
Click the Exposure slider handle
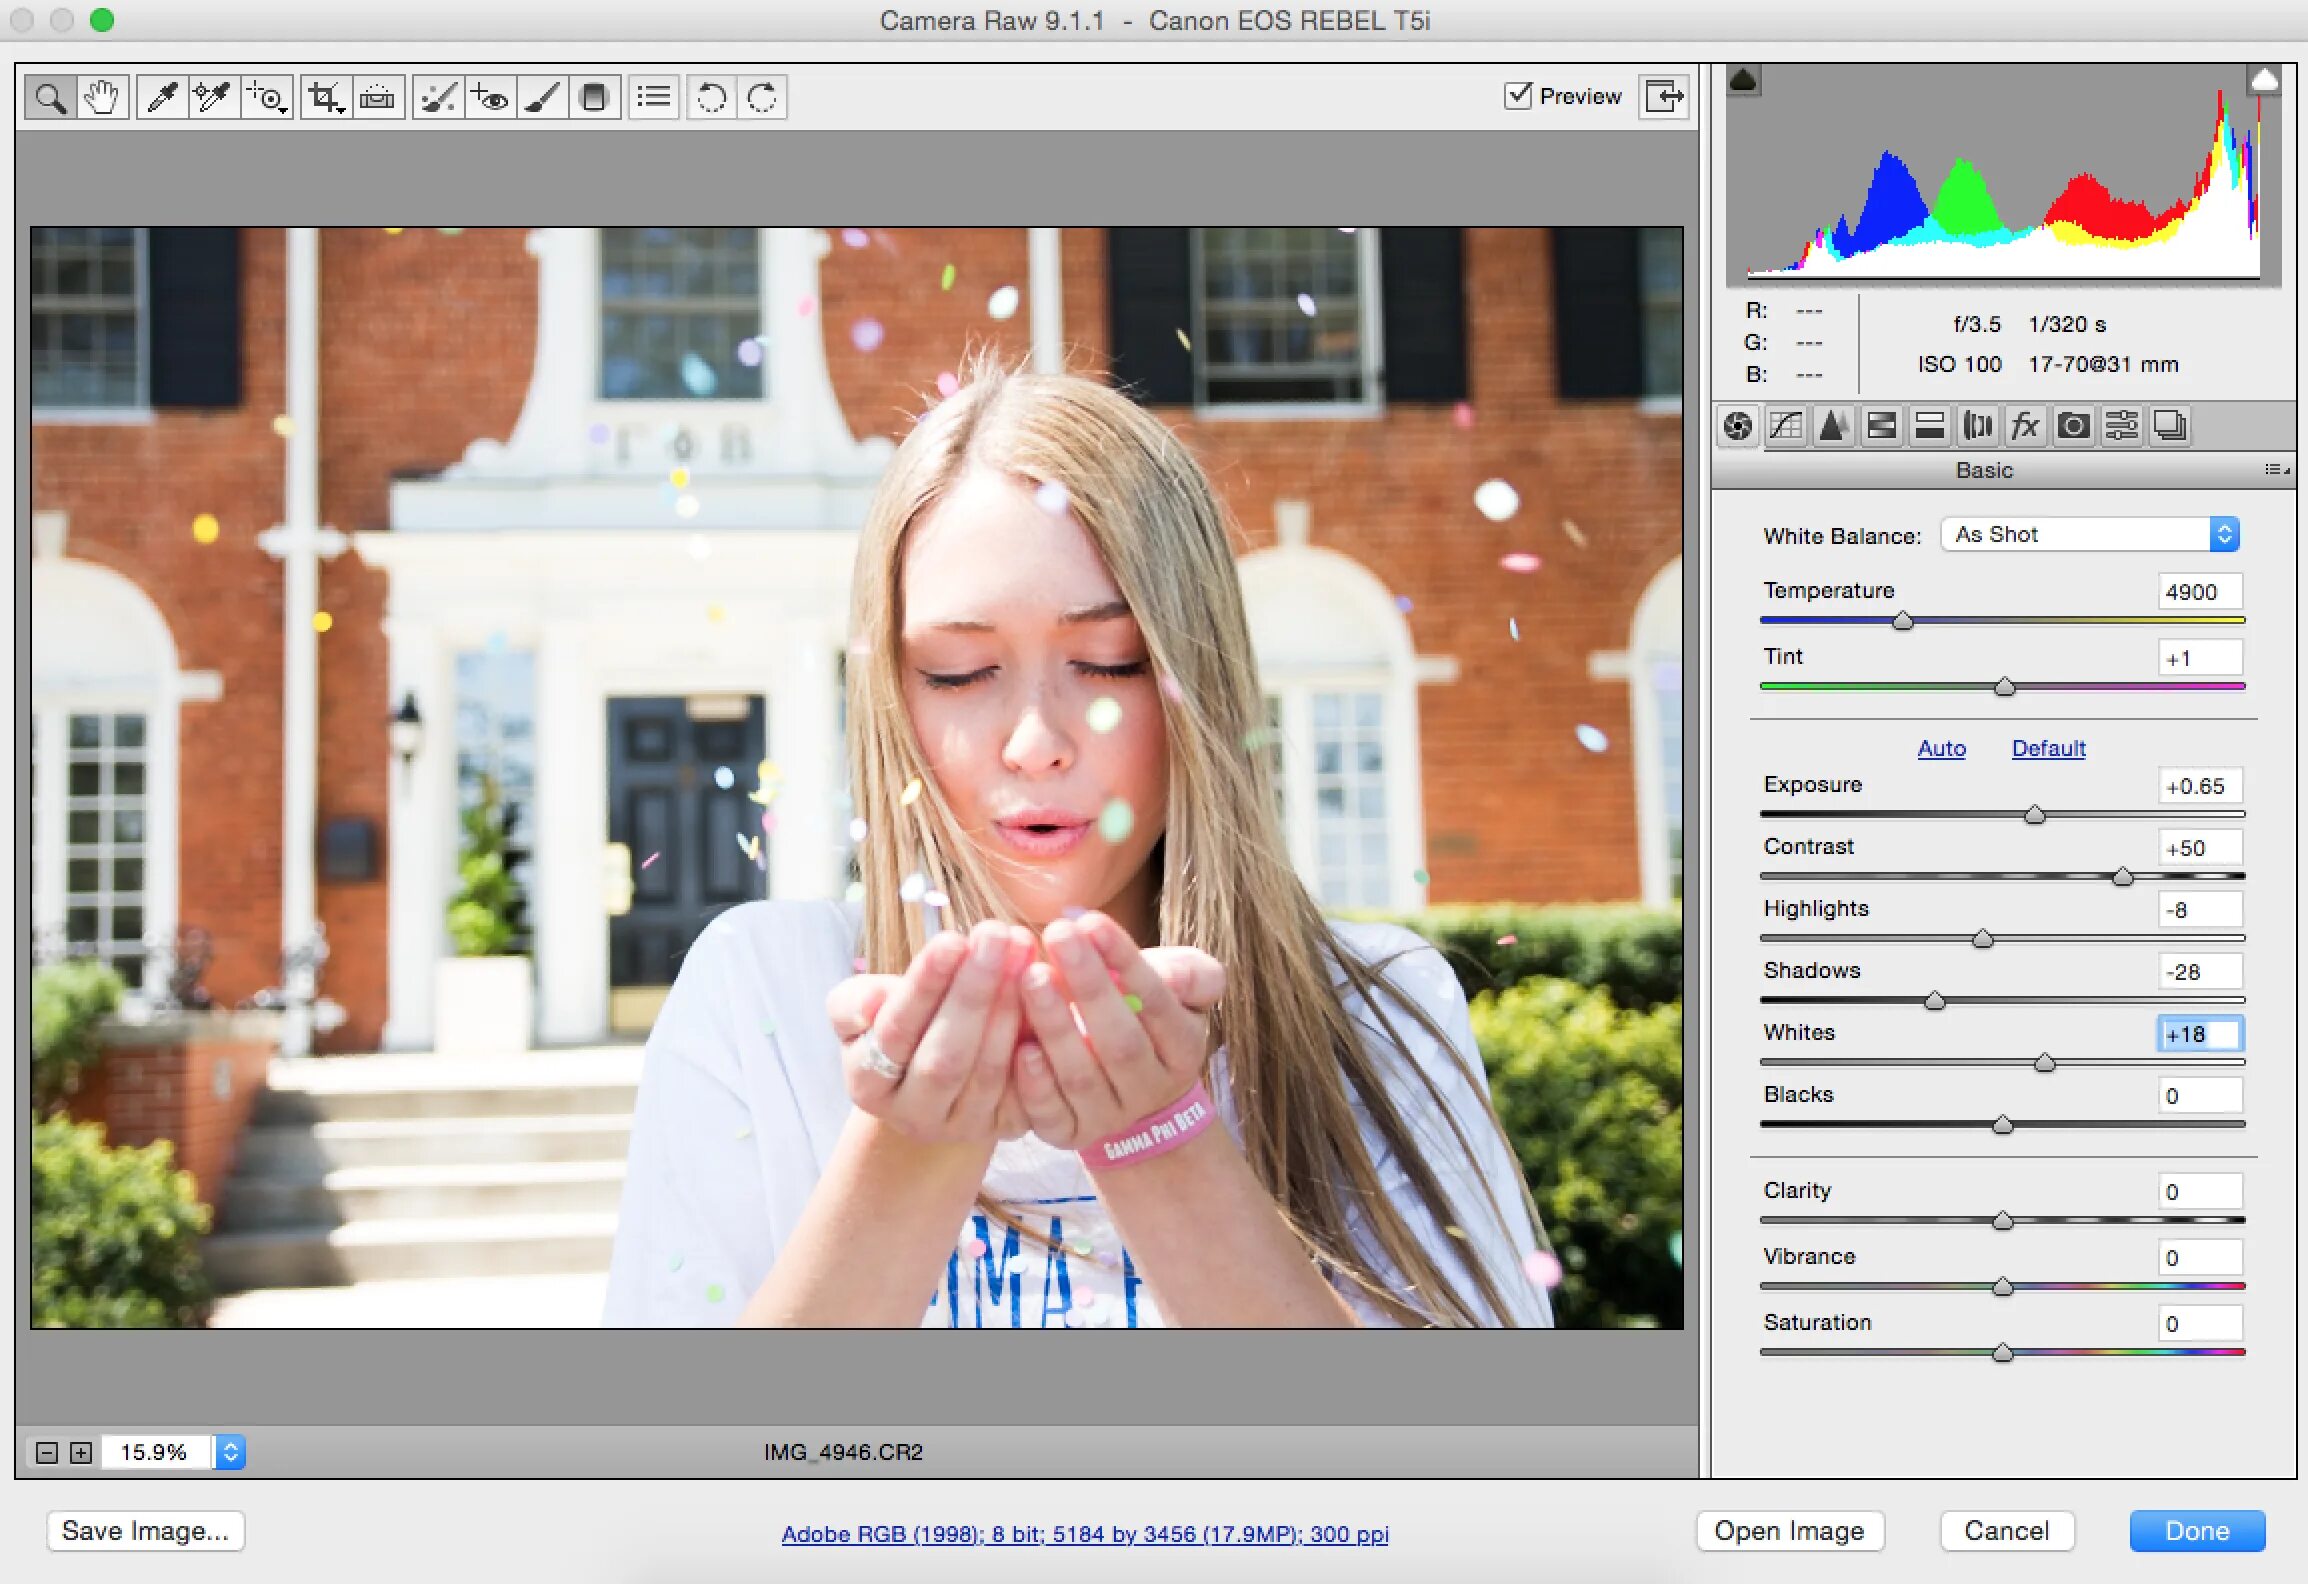[x=2034, y=815]
